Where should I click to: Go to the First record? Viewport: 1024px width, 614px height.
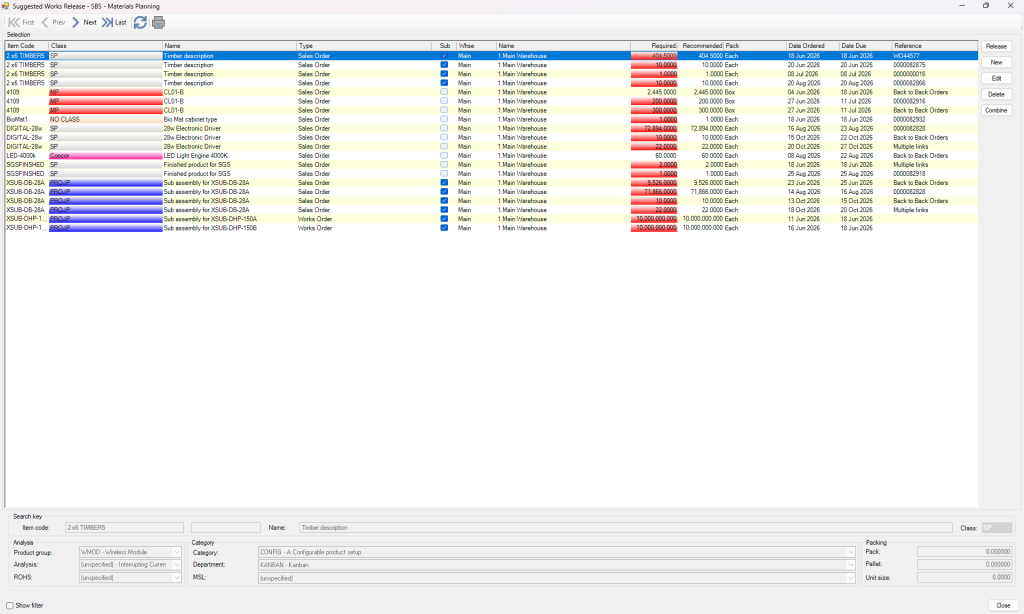[x=21, y=22]
